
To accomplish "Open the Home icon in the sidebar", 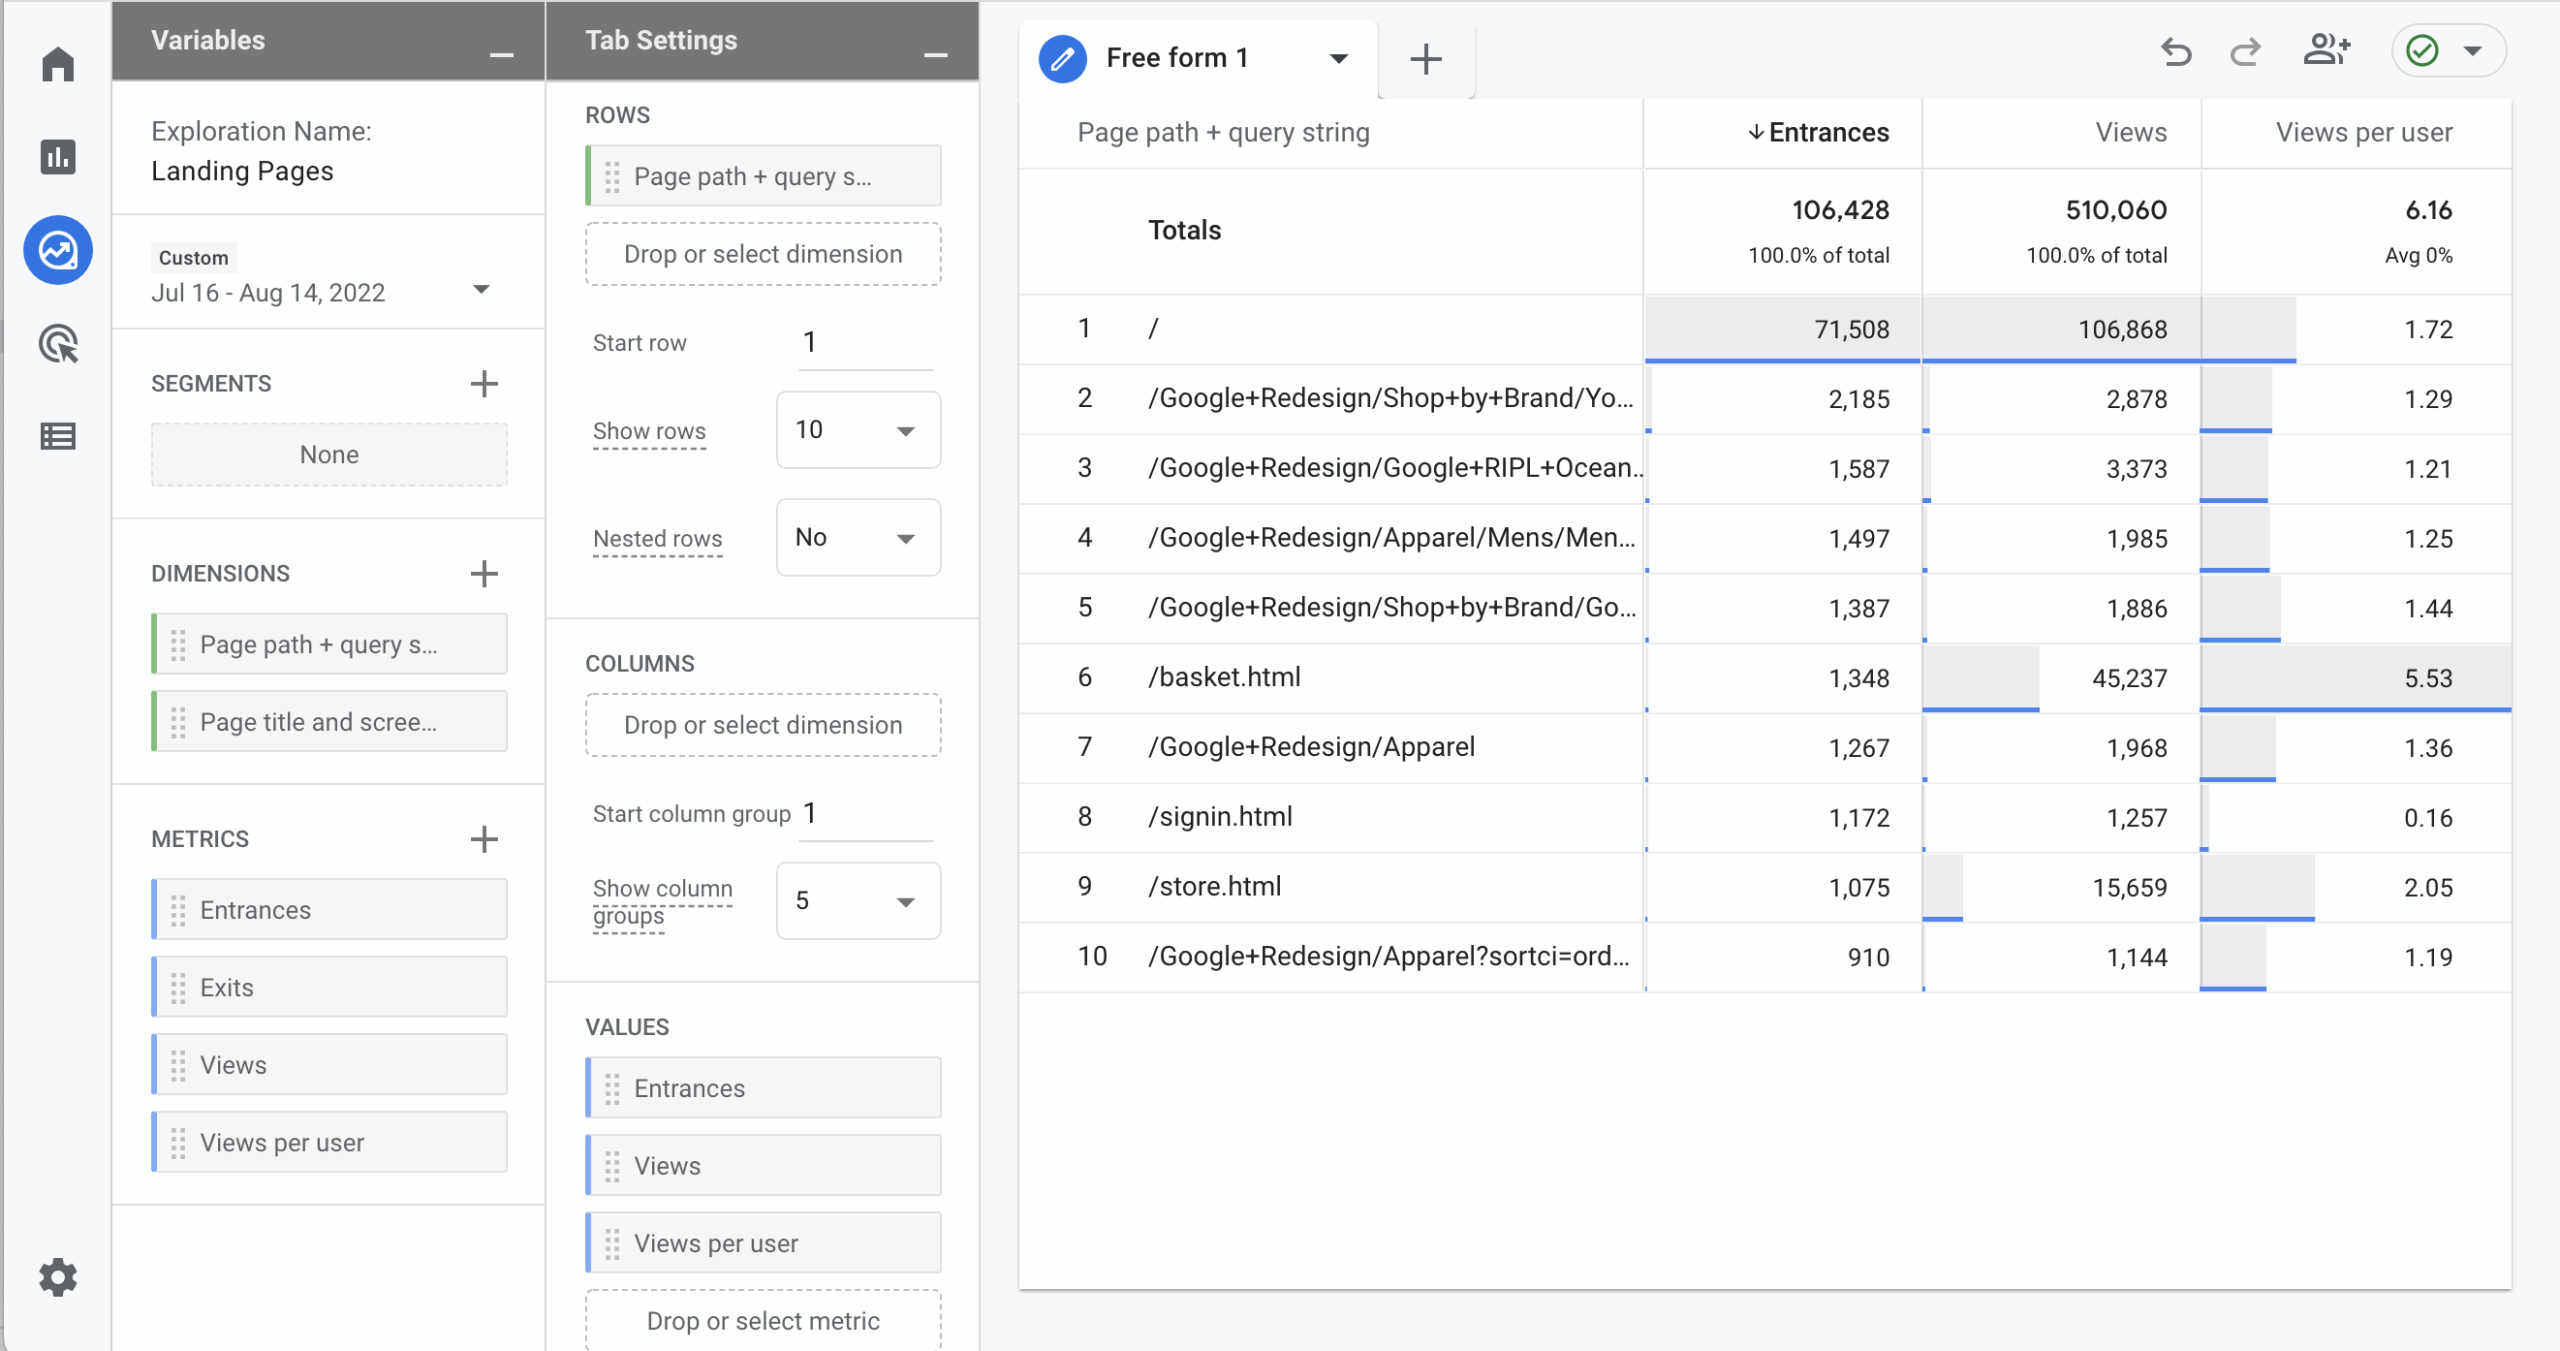I will pos(58,64).
